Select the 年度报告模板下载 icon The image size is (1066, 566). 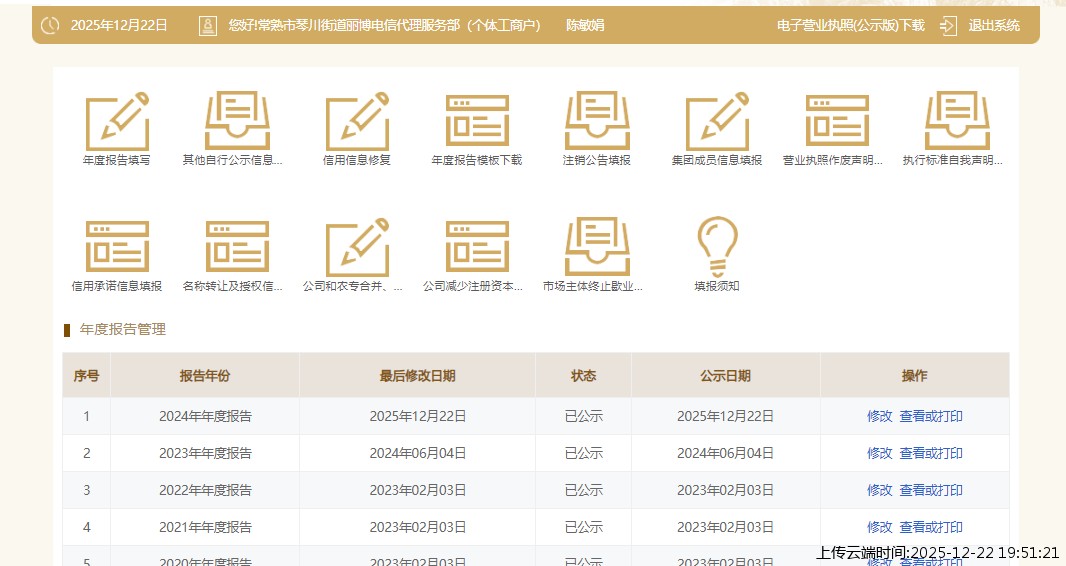[x=477, y=122]
